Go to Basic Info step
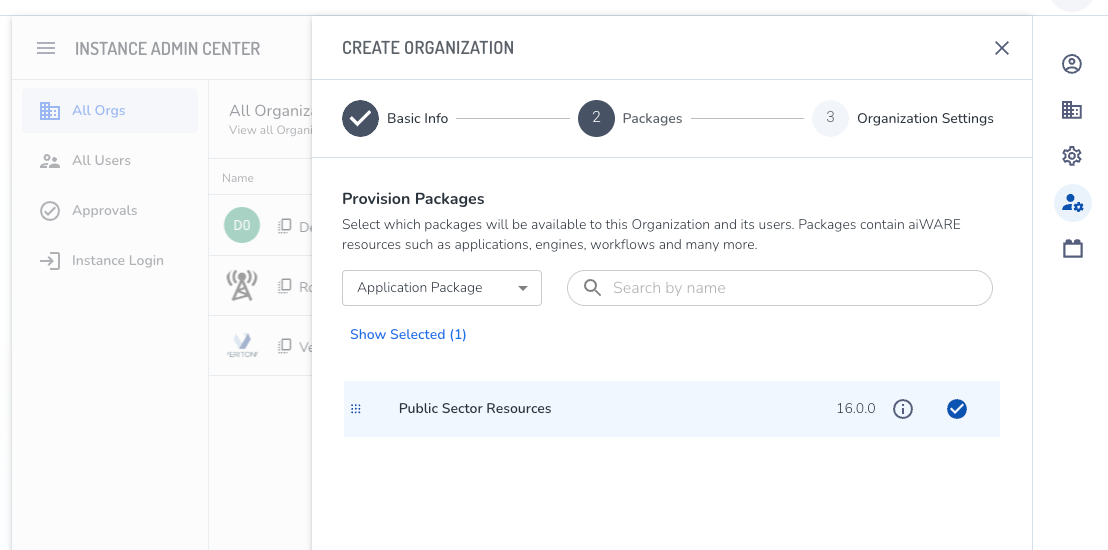This screenshot has width=1108, height=550. 395,118
